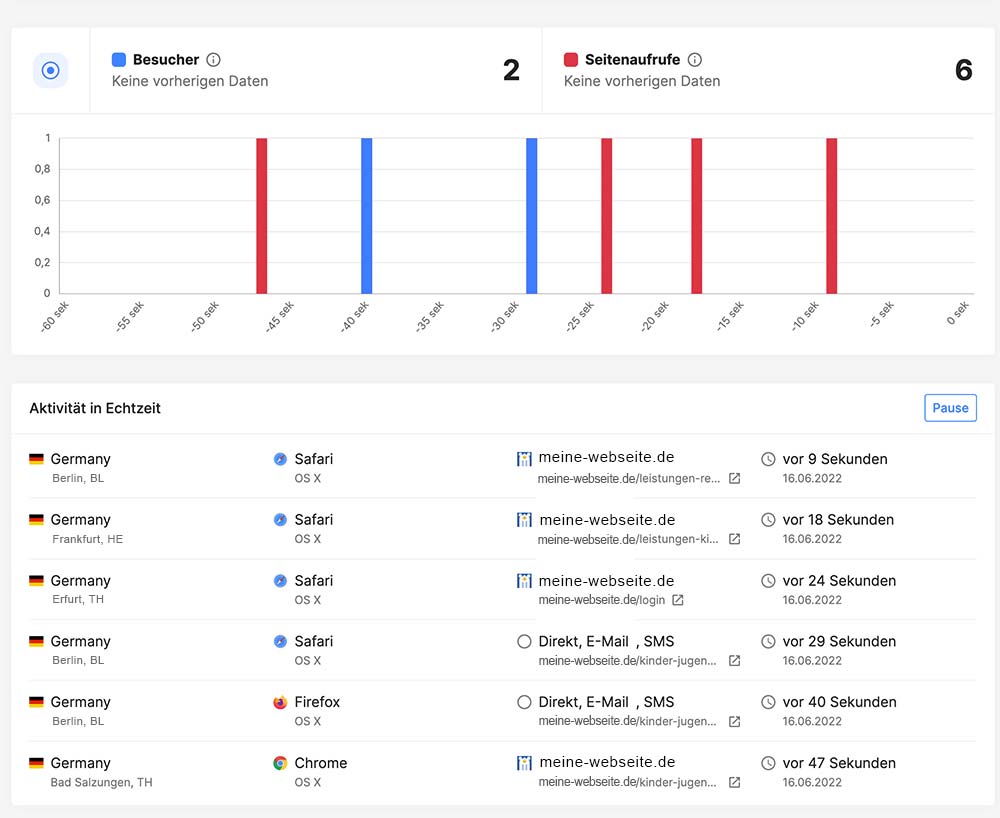Click the external link icon next to meine-webseite.de/kinder-jugen…

[734, 661]
